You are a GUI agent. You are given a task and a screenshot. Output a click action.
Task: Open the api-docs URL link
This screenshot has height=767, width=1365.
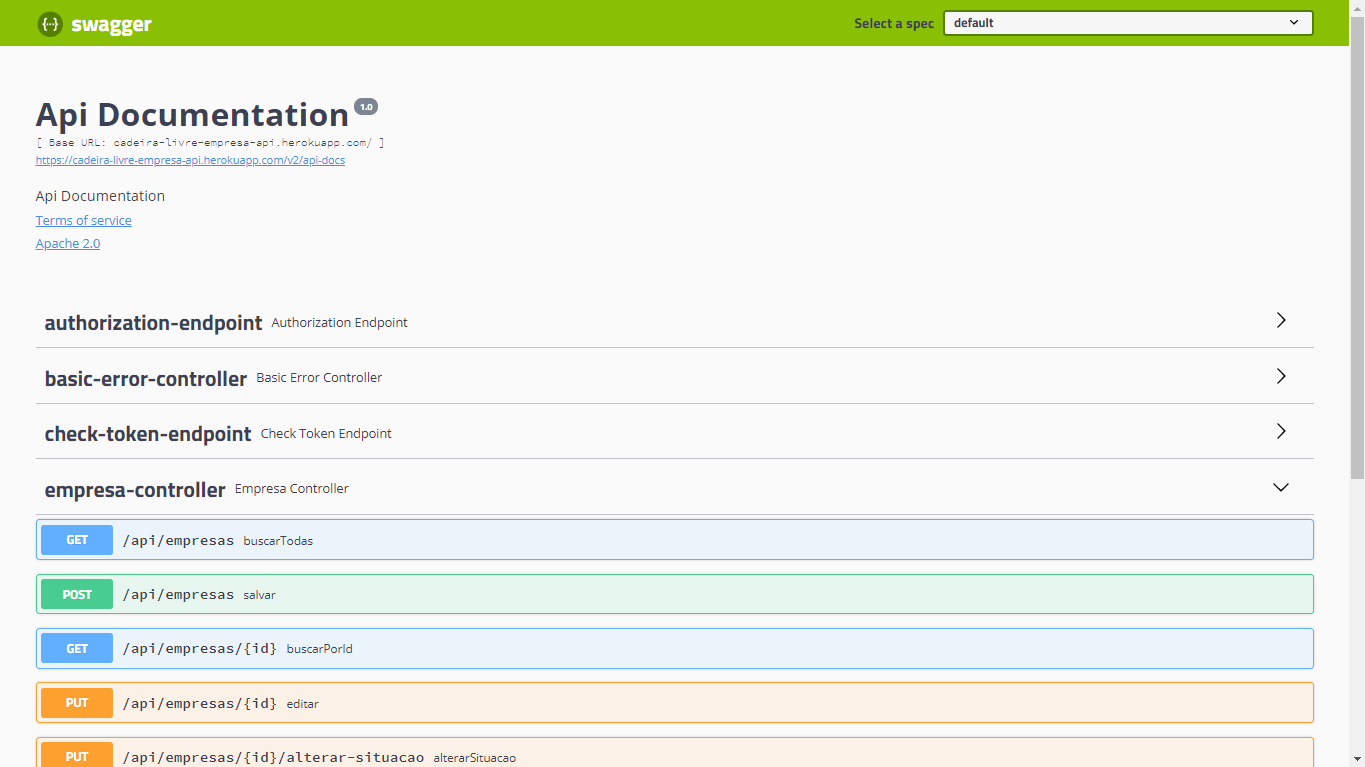[190, 160]
